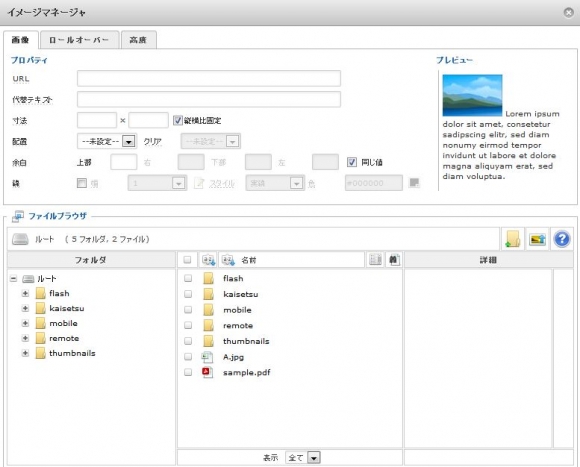Click the フォルダ column header
This screenshot has width=580, height=467.
91,260
